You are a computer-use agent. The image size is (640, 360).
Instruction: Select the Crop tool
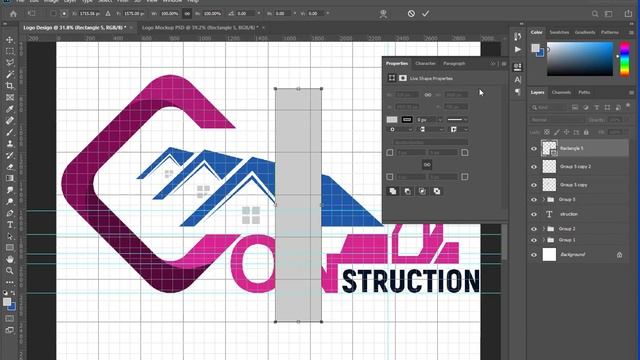(10, 86)
